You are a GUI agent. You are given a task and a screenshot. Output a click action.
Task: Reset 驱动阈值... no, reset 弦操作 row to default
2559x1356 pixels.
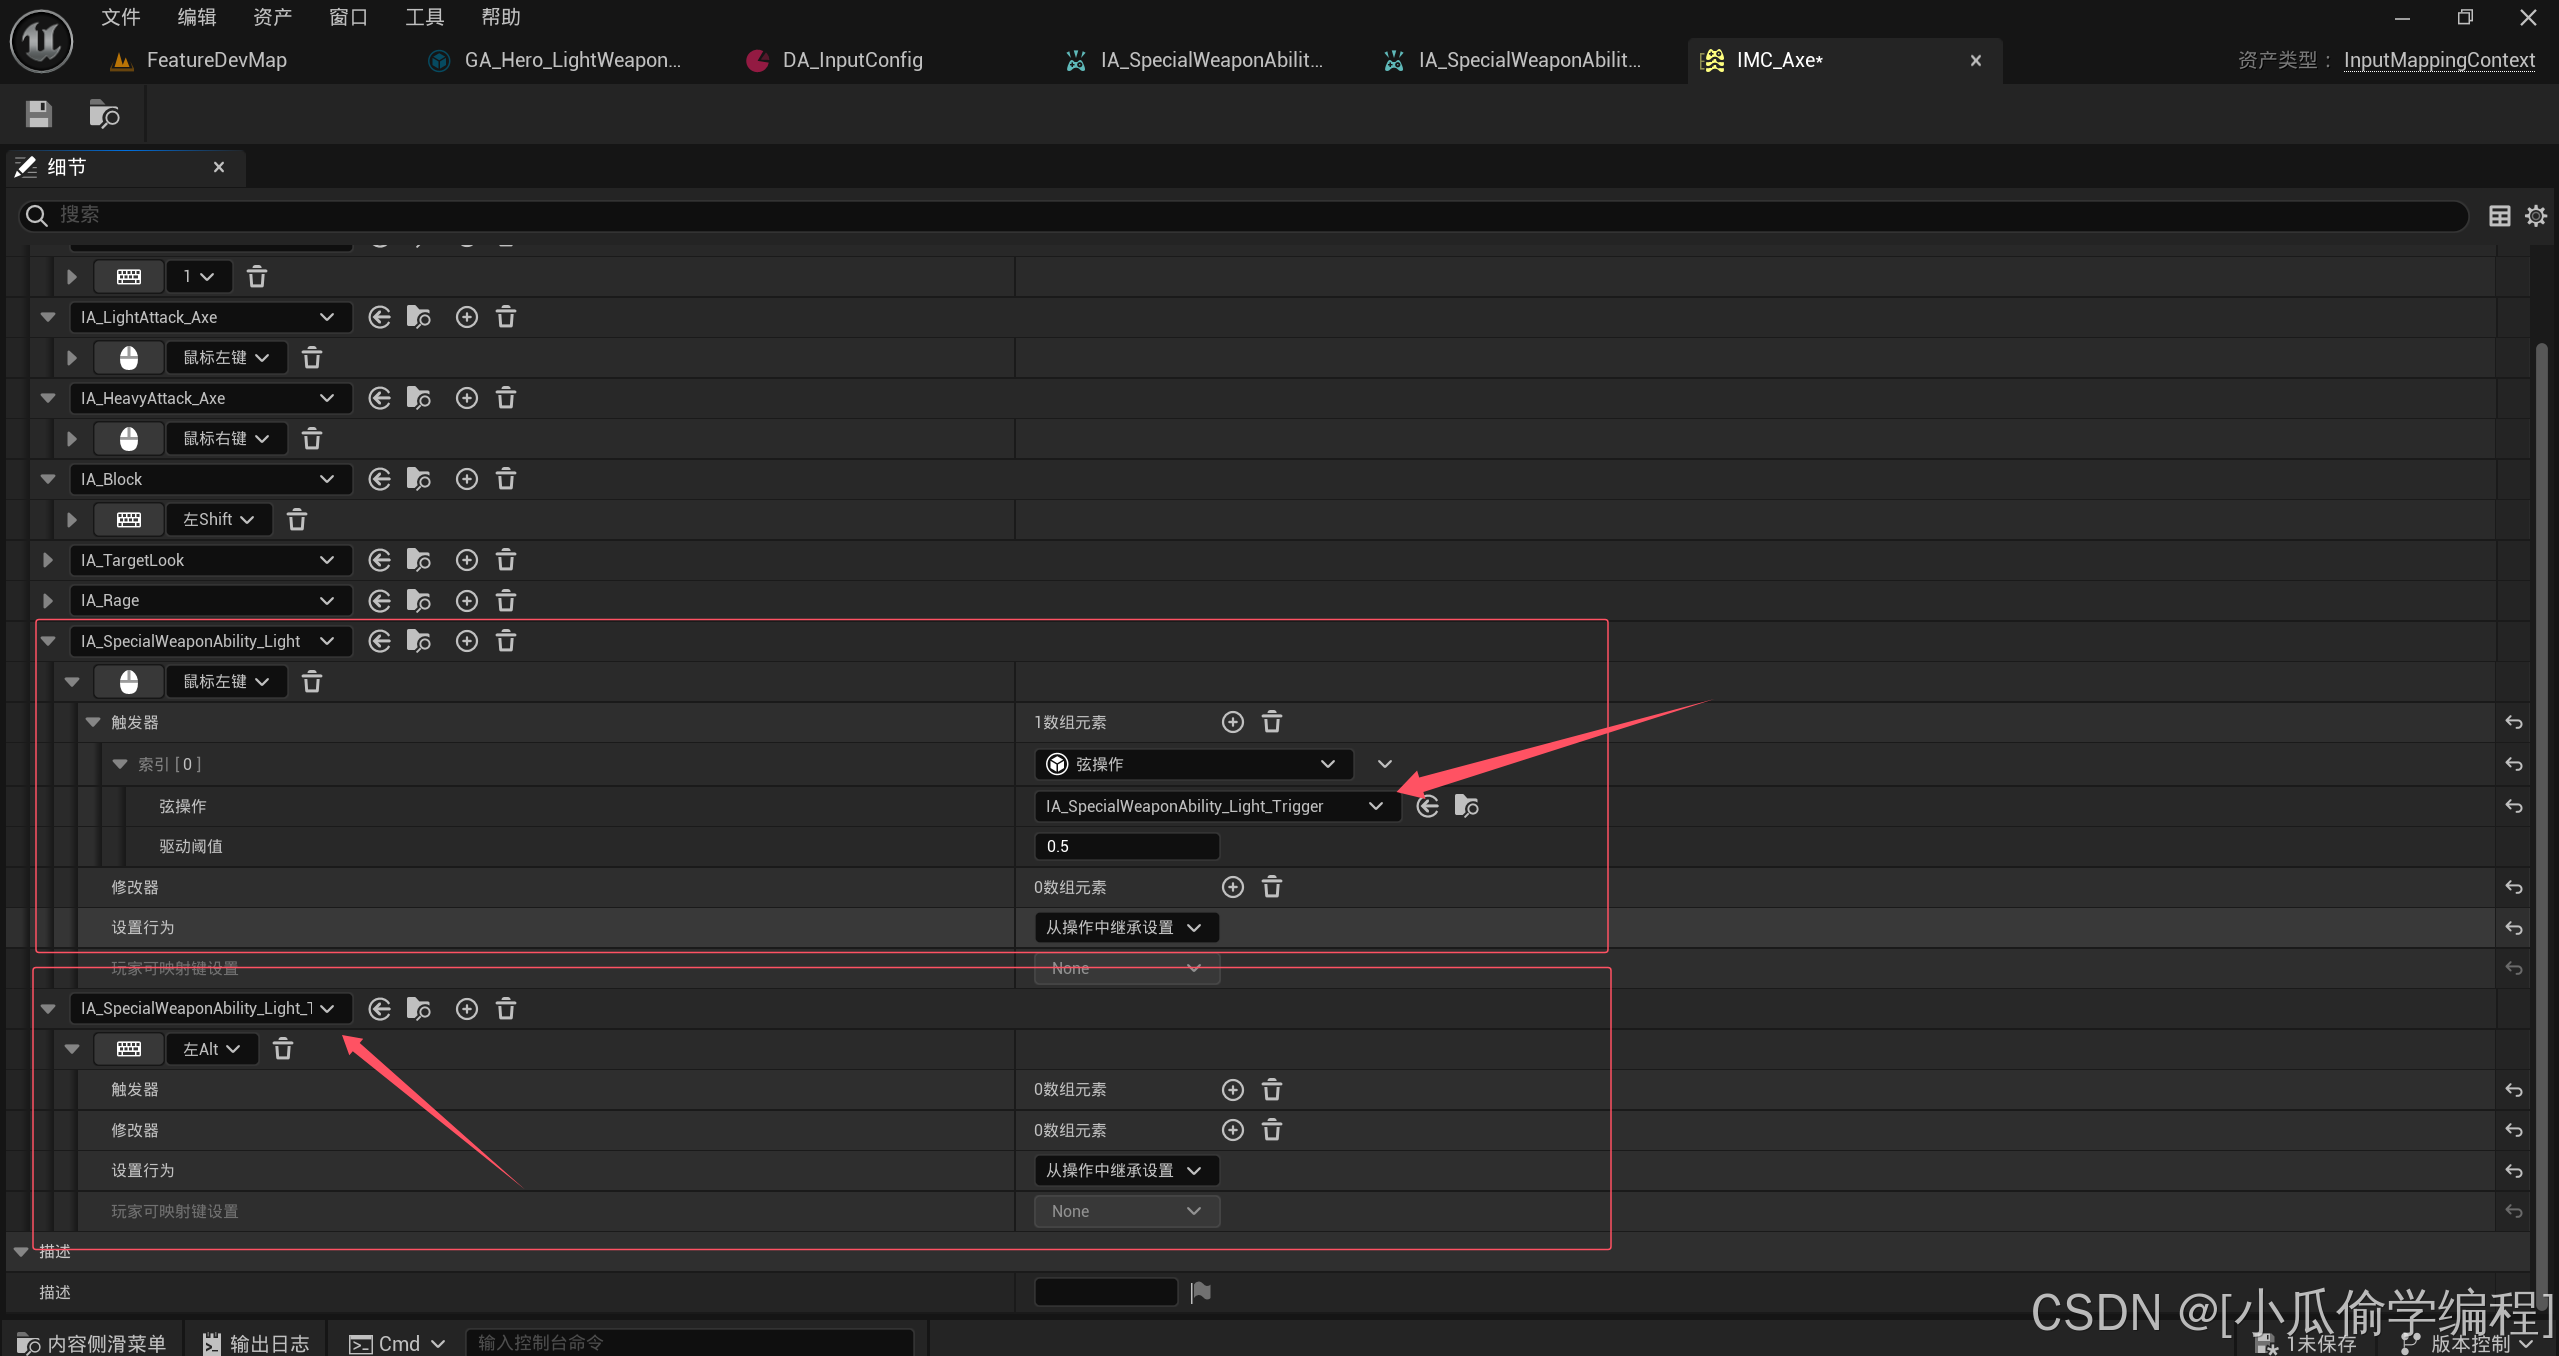click(2514, 806)
